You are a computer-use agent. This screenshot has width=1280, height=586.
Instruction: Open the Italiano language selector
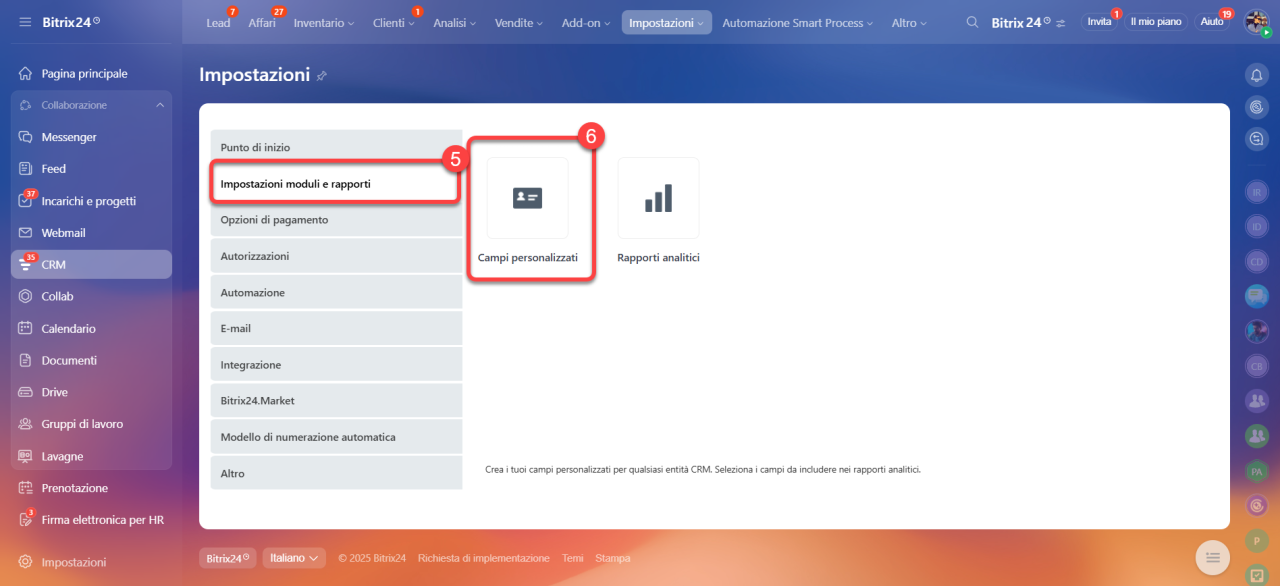(294, 558)
